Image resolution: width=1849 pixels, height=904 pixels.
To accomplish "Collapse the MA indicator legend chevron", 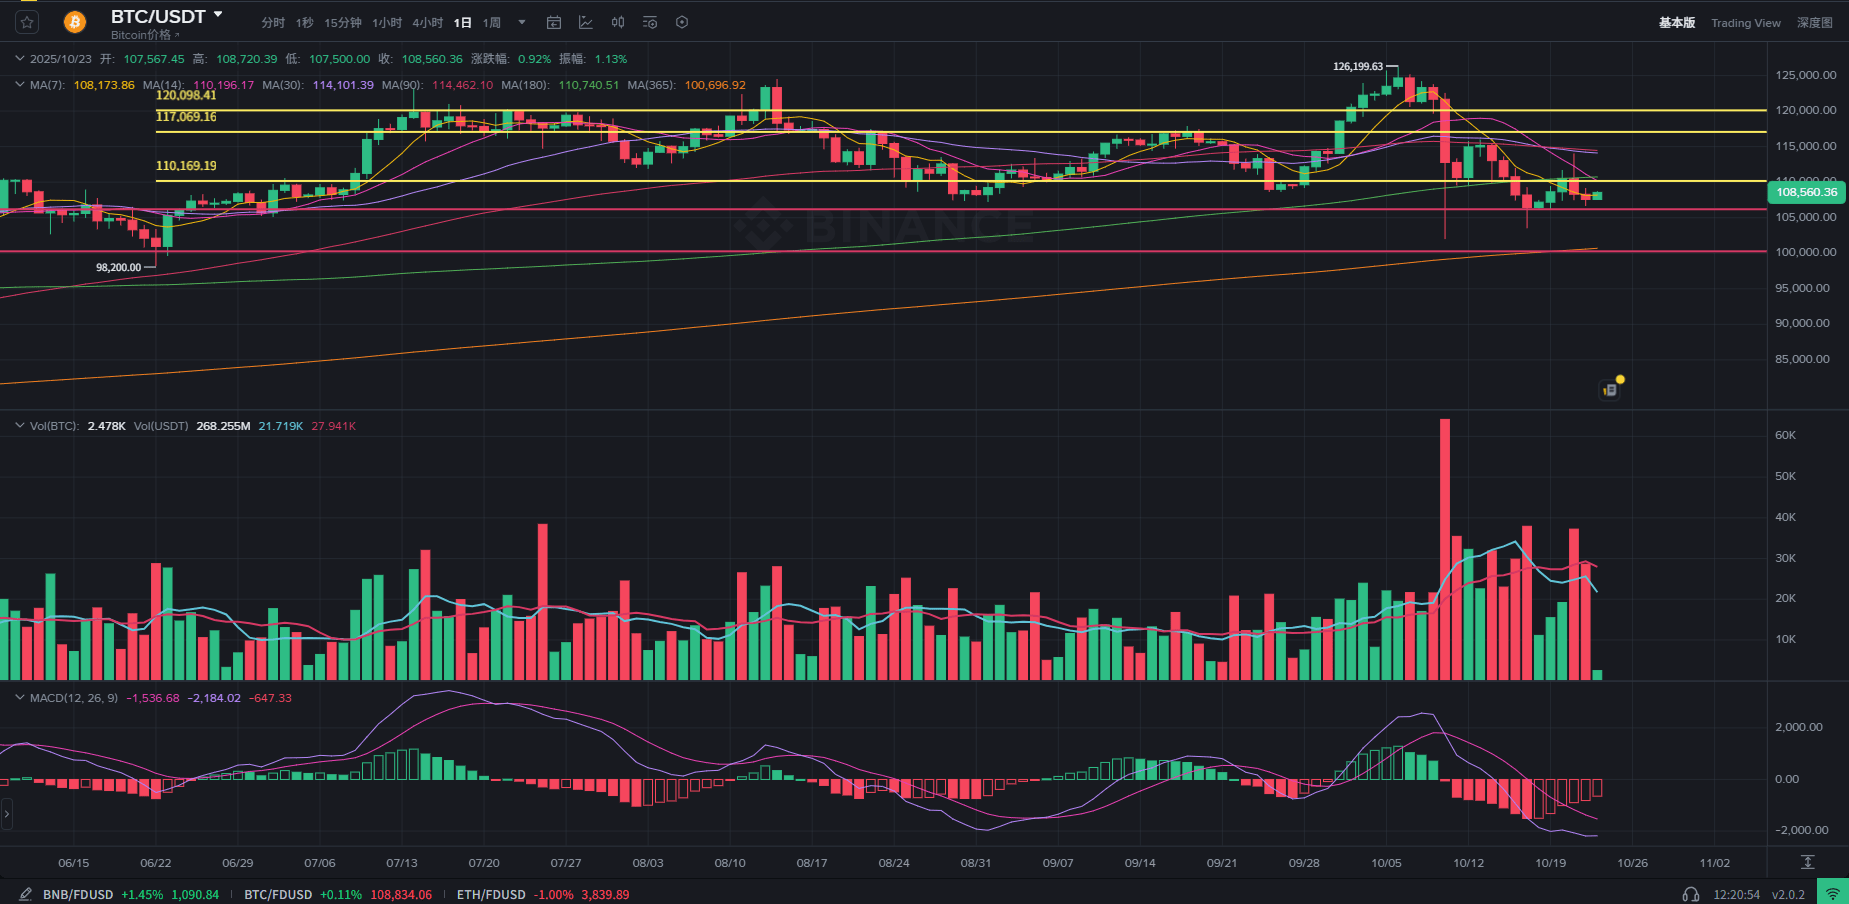I will pyautogui.click(x=19, y=85).
